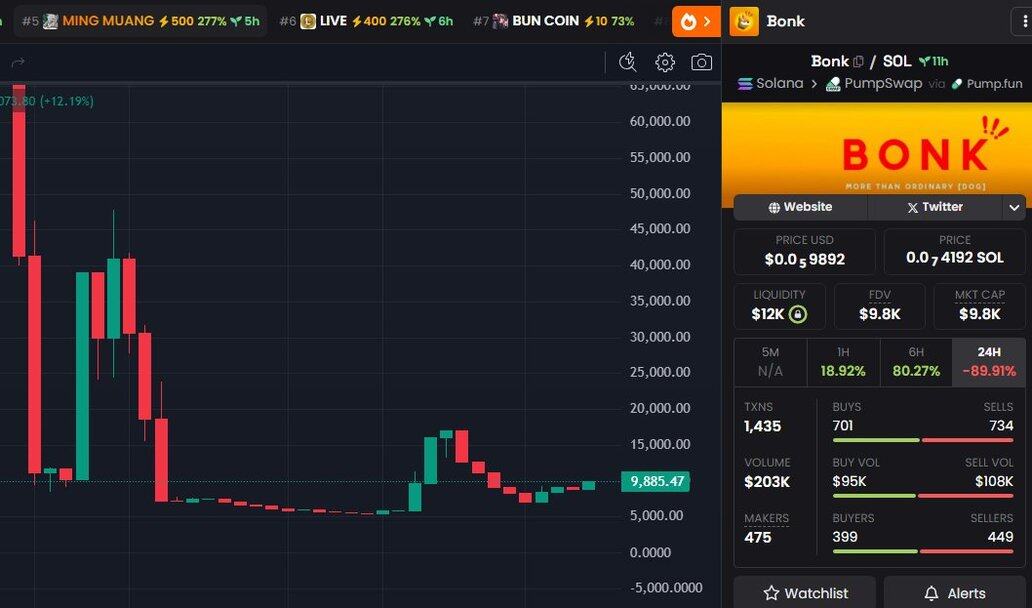Click the MAKERS count 475
The image size is (1032, 608).
758,538
